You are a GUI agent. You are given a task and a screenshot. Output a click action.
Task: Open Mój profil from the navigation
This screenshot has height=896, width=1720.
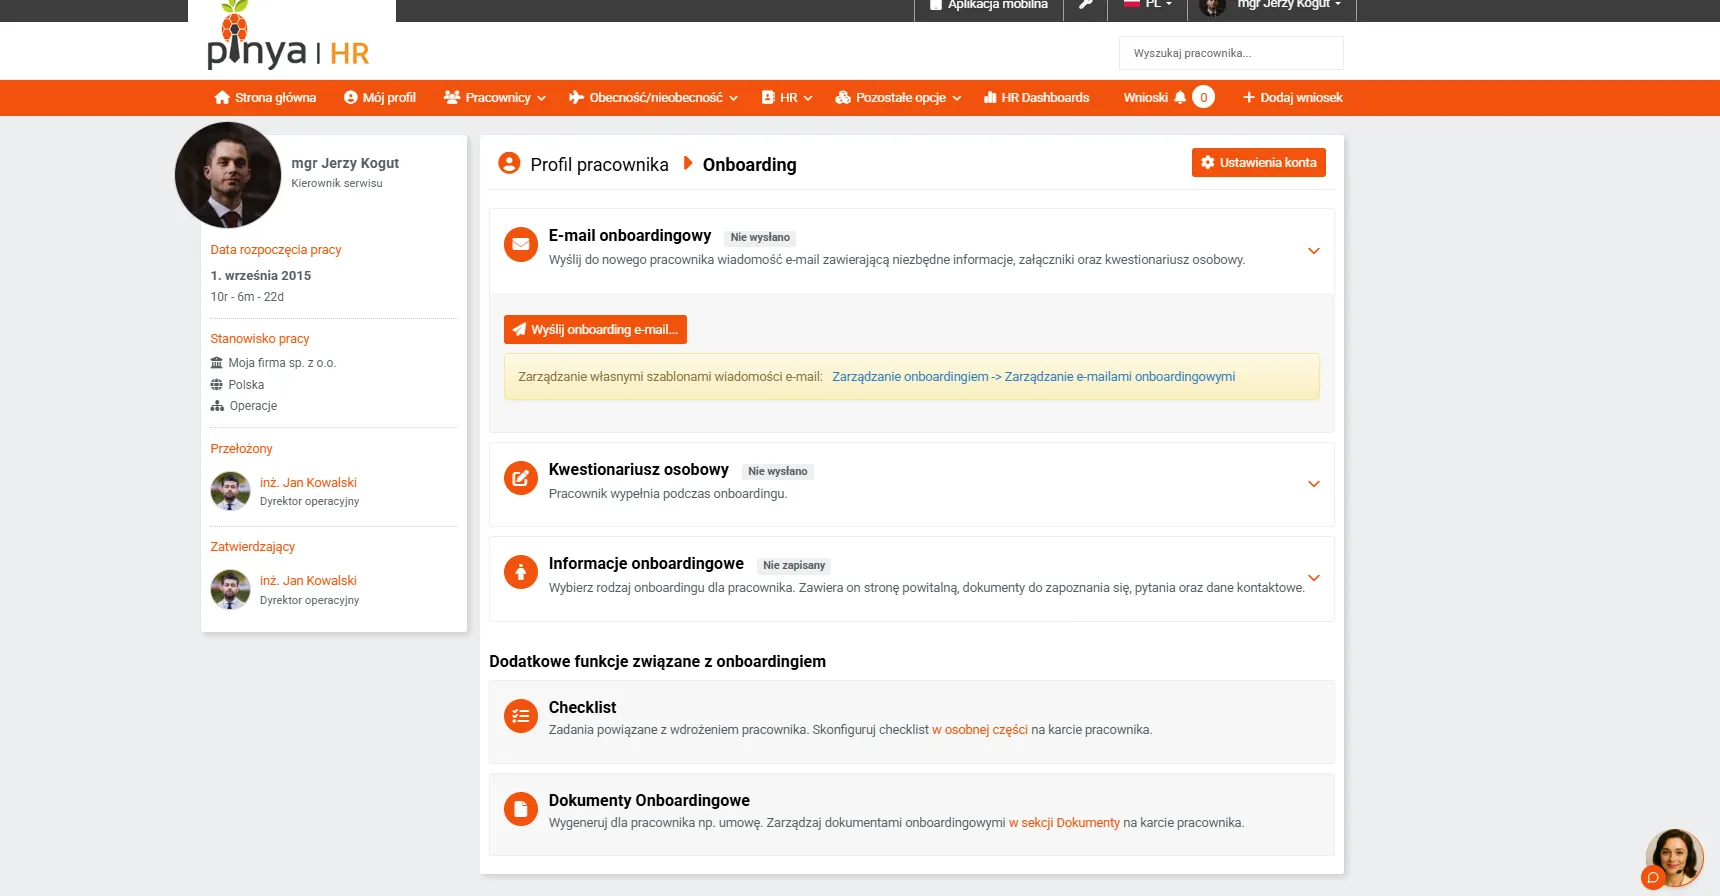point(380,97)
